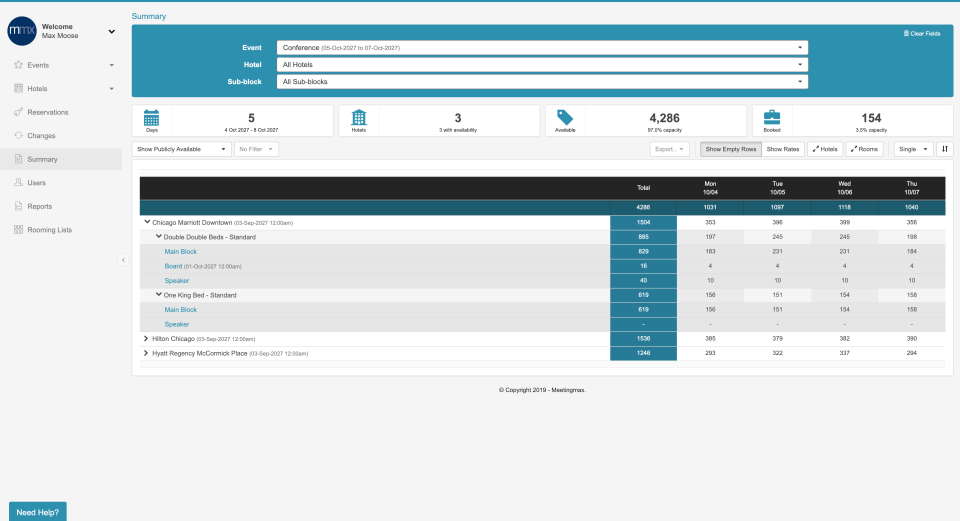Open the user menu chevron beside Max Moose
Viewport: 960px width, 521px height.
click(111, 31)
